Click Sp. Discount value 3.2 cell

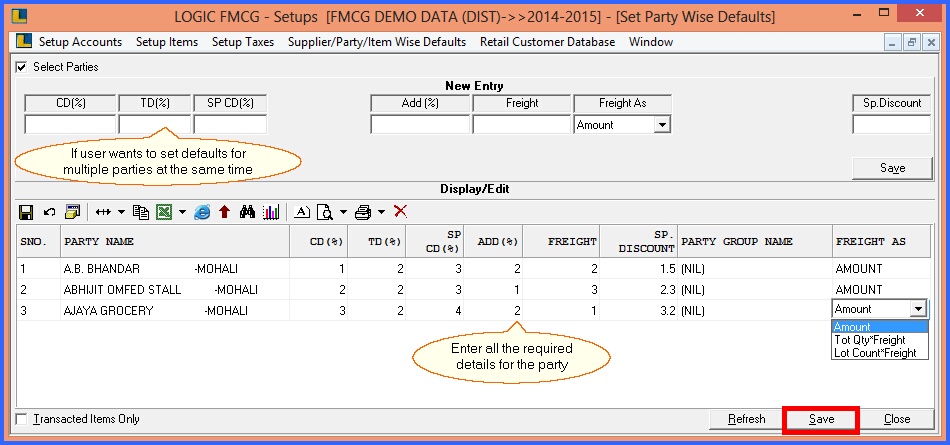tap(638, 311)
